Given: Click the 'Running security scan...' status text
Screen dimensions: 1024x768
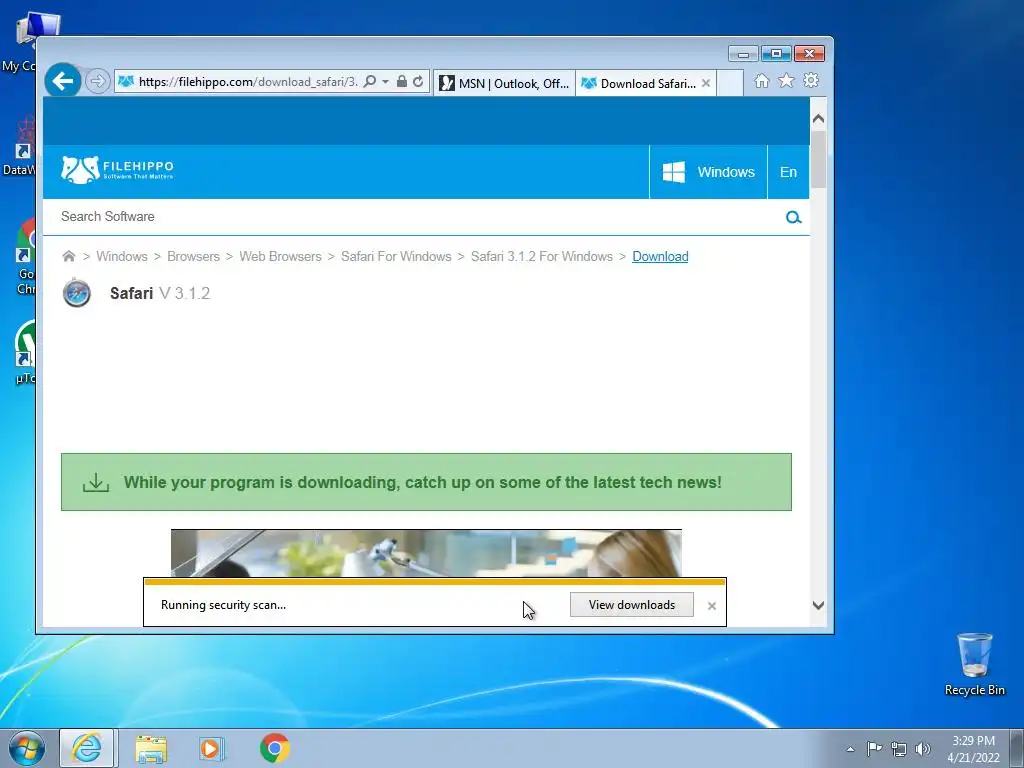Looking at the screenshot, I should tap(223, 605).
